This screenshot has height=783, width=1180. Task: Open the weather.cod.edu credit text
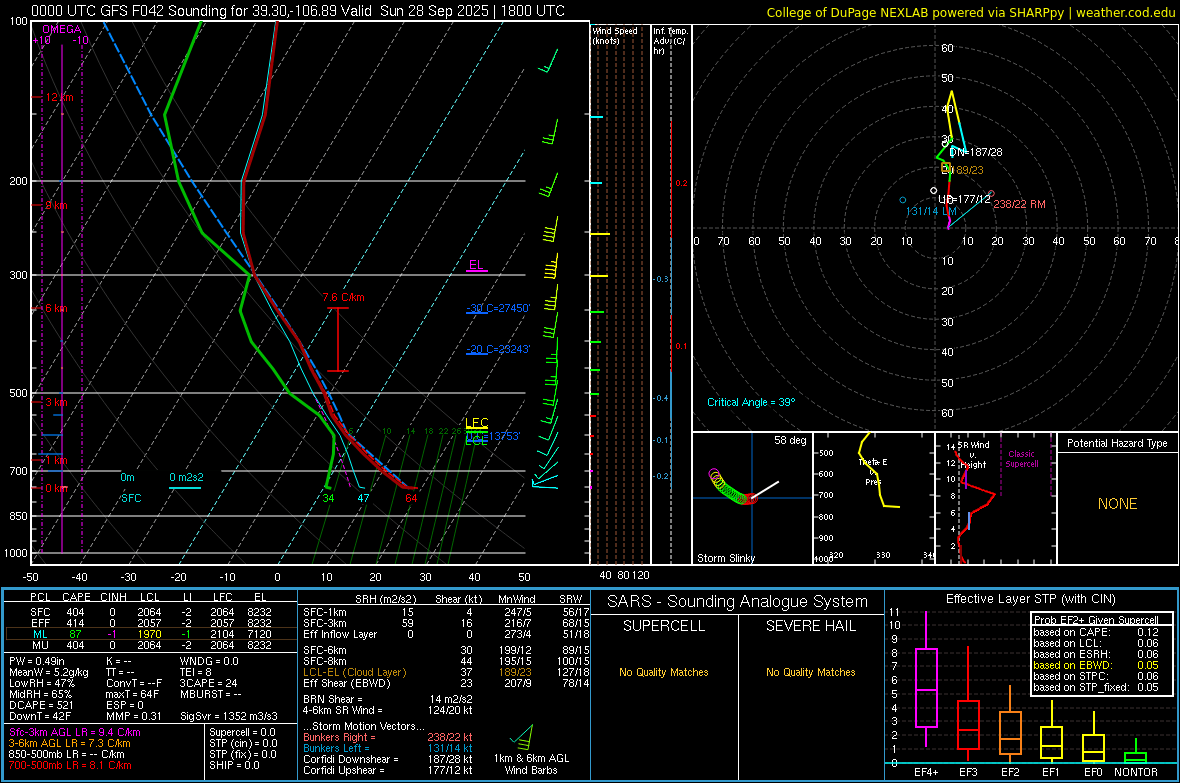pos(970,12)
